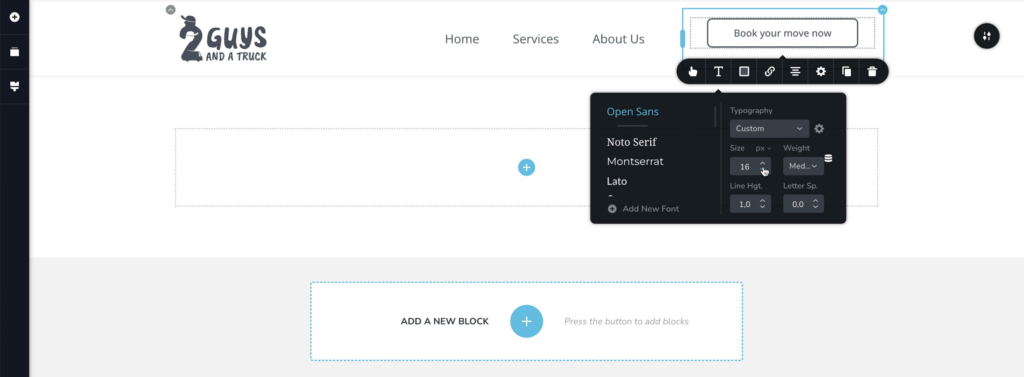This screenshot has height=377, width=1024.
Task: Open alignment icon in button toolbar
Action: click(x=795, y=72)
